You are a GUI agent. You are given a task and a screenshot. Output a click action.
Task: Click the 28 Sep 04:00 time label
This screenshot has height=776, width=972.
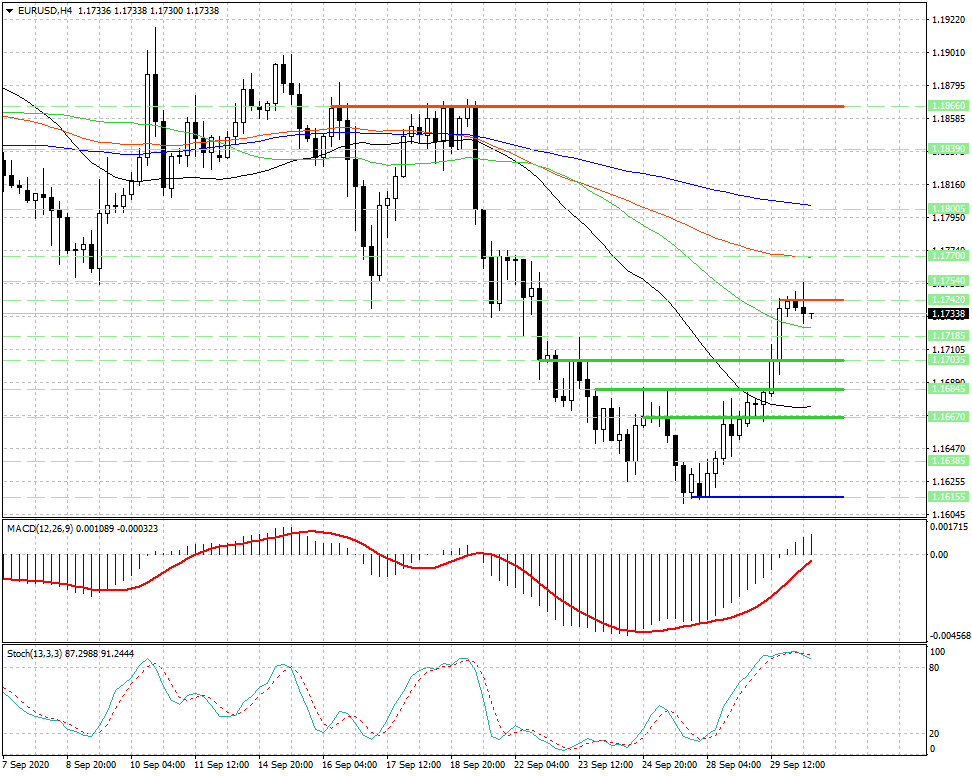coord(734,765)
